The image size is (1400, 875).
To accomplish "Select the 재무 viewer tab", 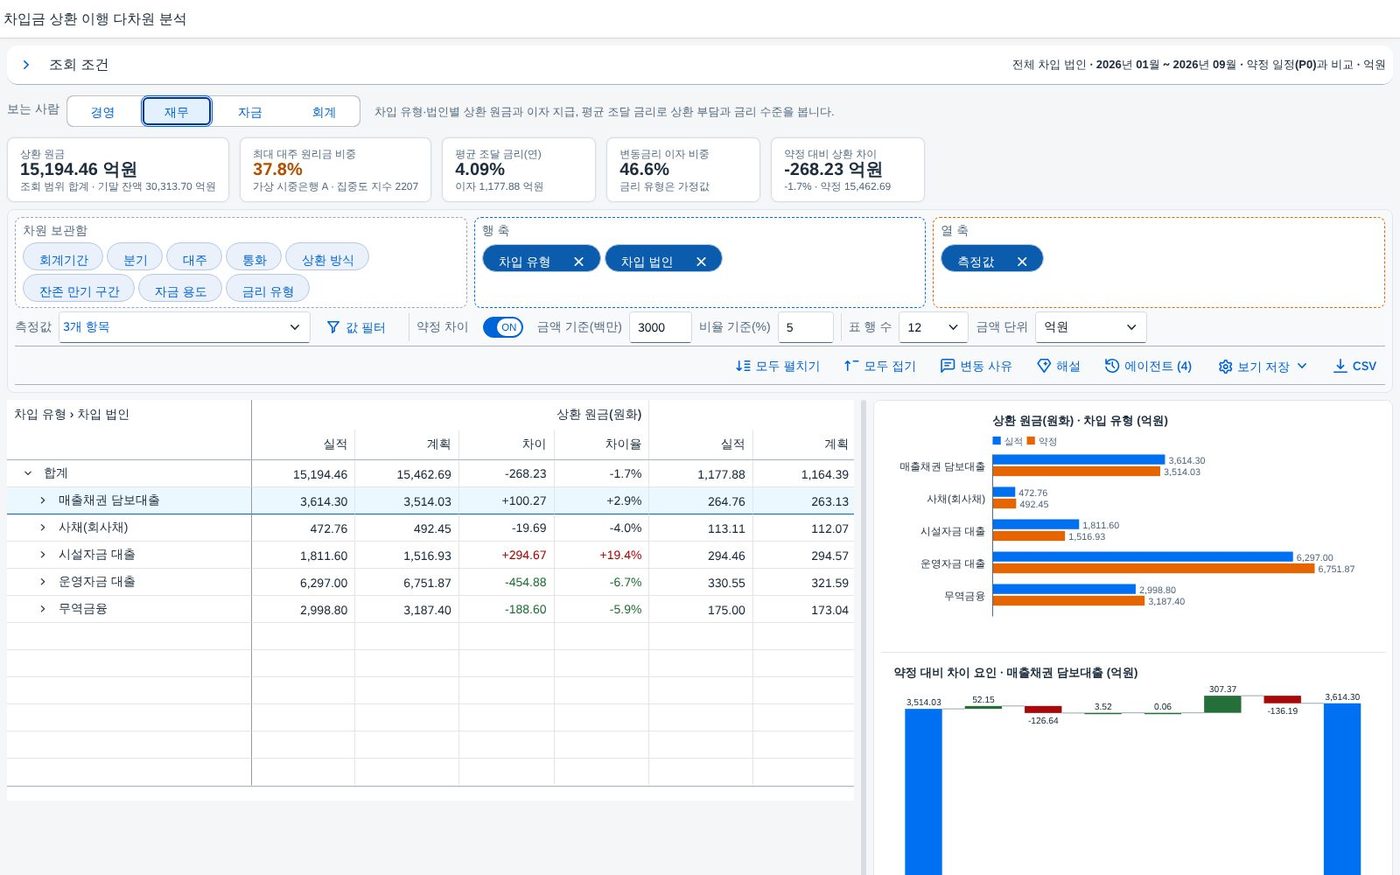I will (x=177, y=112).
